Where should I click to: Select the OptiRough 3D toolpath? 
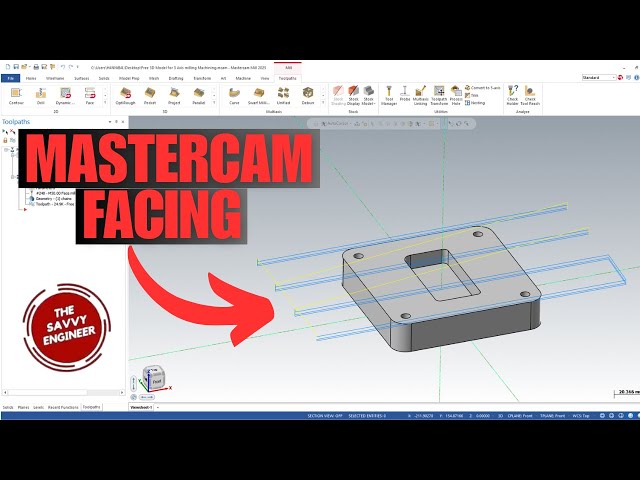click(125, 96)
